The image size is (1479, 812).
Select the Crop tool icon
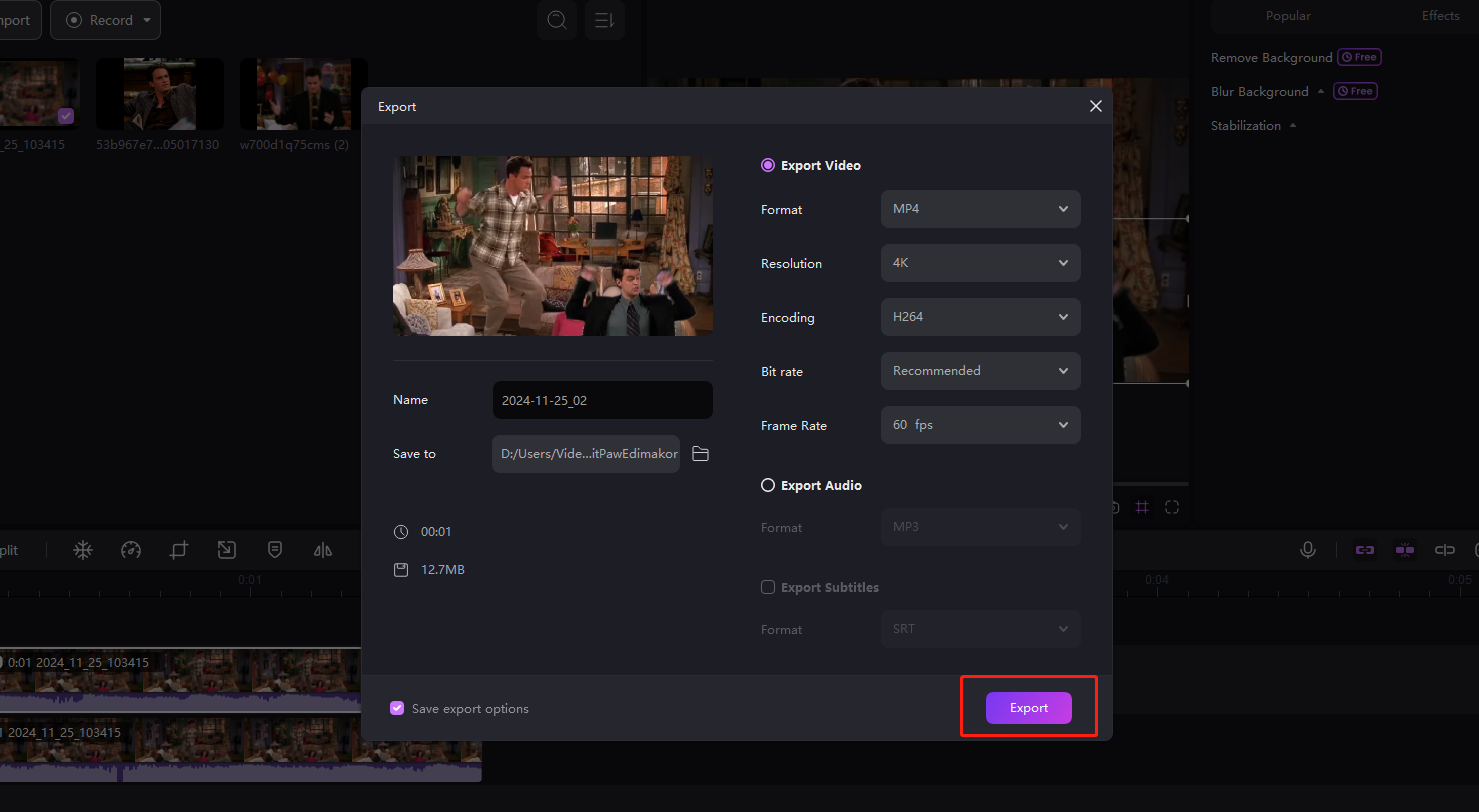(179, 550)
